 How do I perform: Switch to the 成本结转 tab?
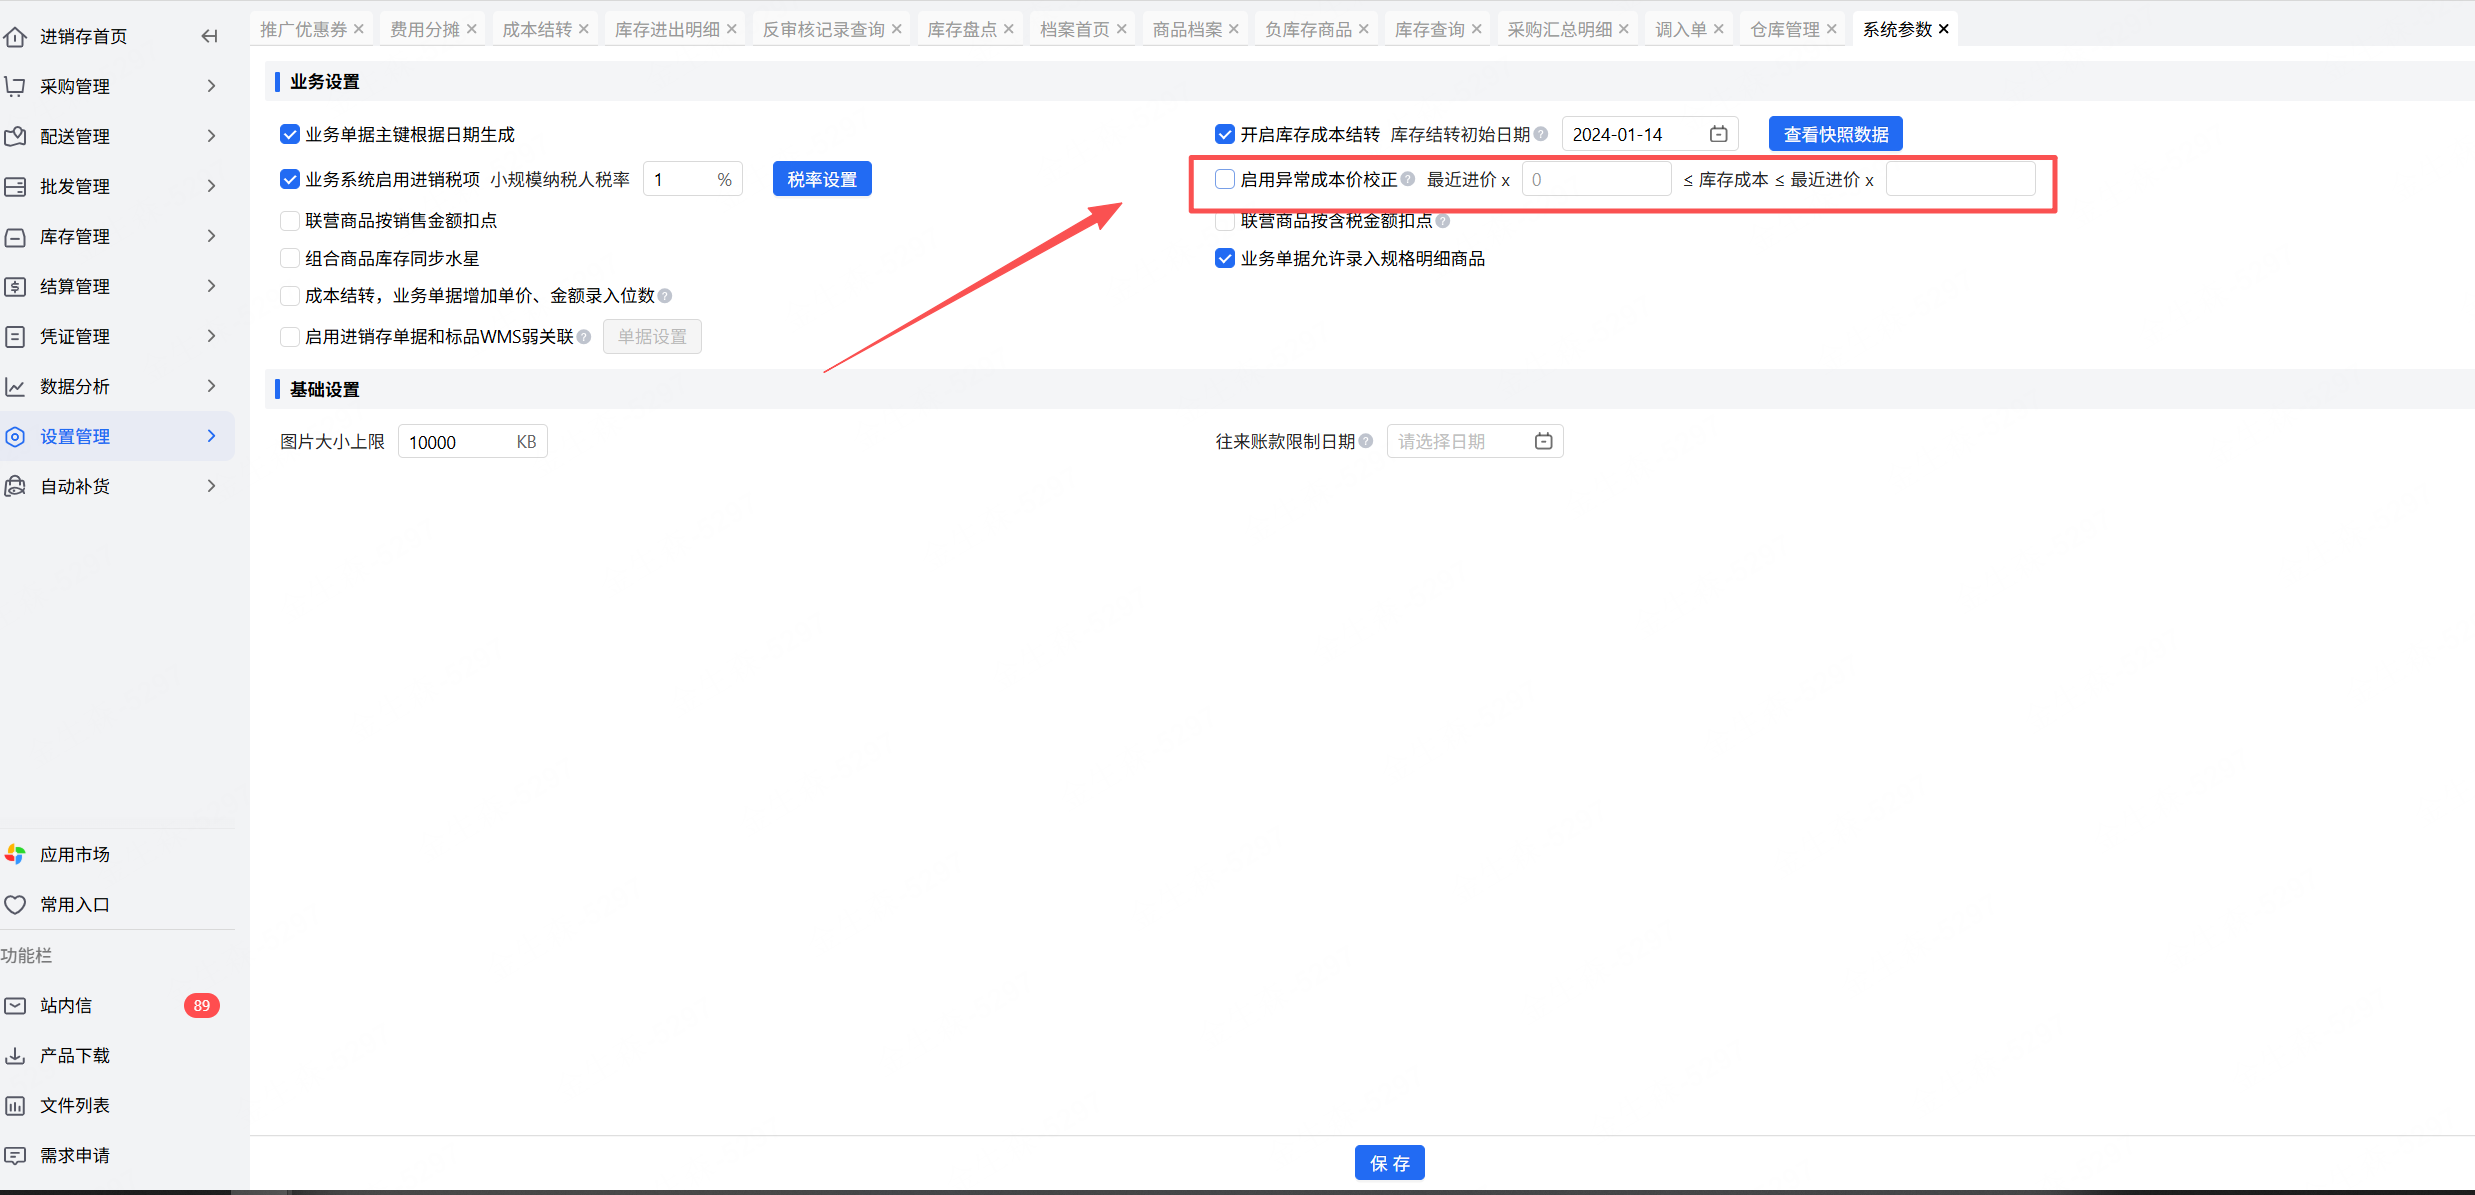(x=536, y=29)
